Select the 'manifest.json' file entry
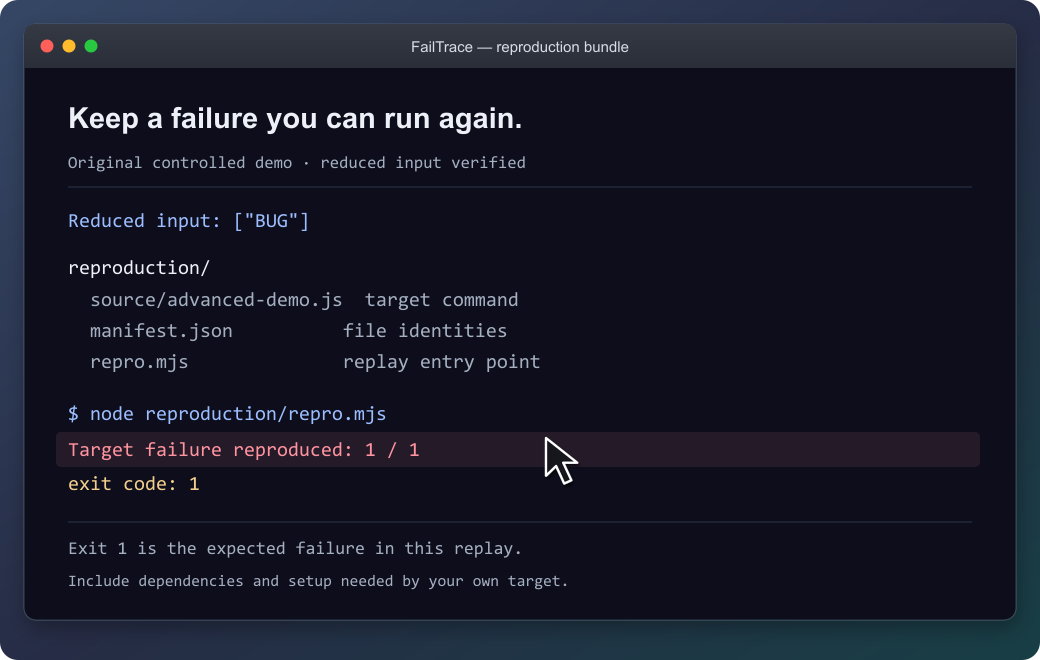The width and height of the screenshot is (1040, 660). coord(161,330)
